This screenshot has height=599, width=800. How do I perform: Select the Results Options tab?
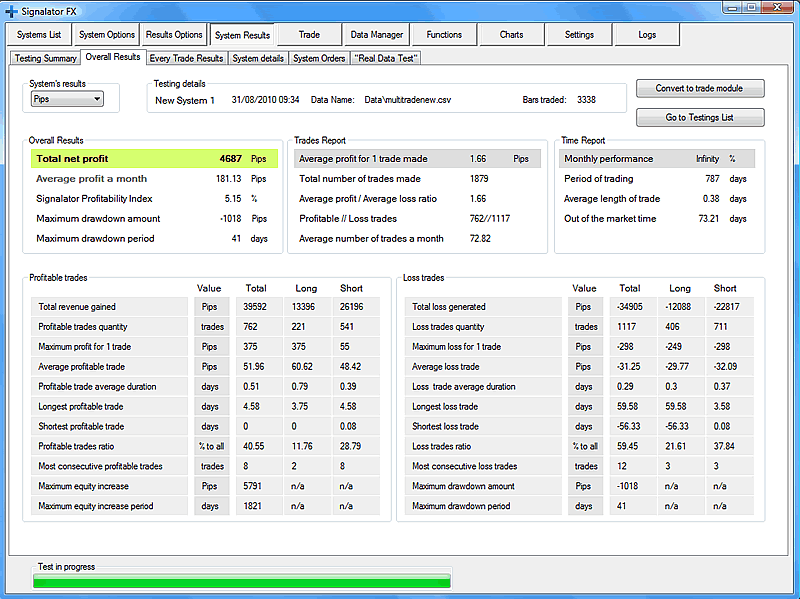[174, 35]
